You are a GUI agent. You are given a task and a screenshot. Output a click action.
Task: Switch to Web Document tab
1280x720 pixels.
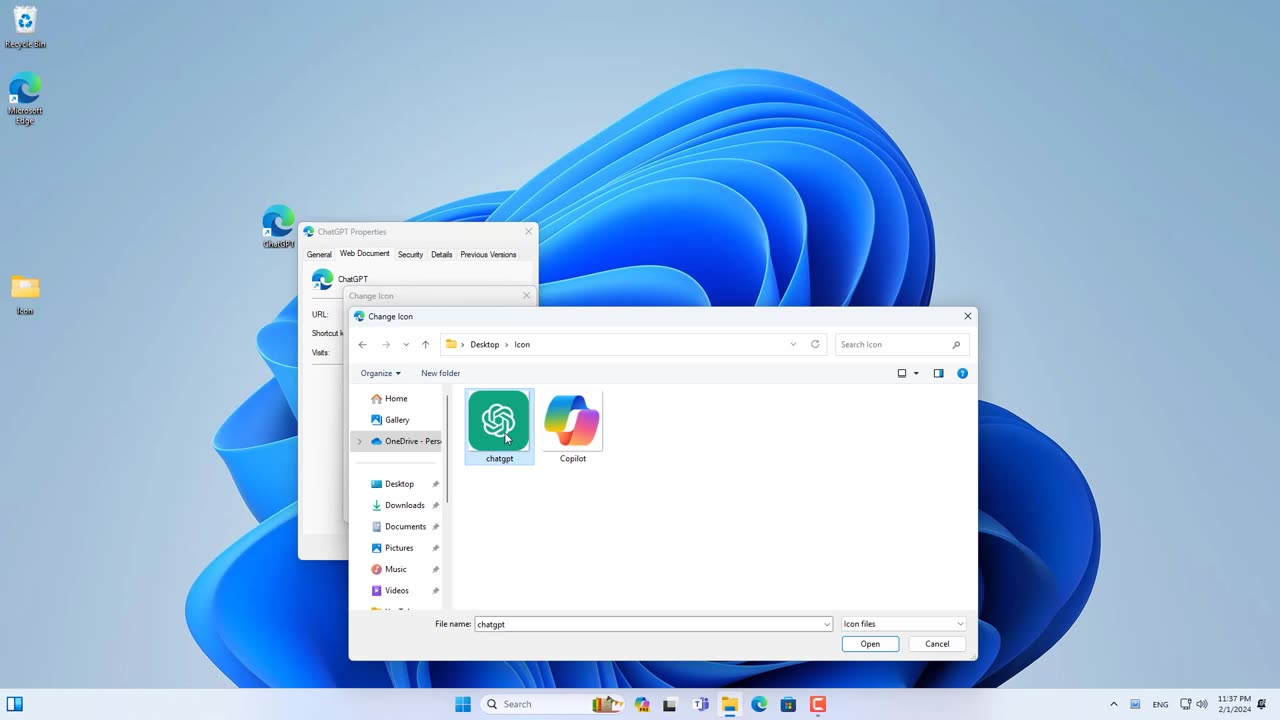point(365,254)
